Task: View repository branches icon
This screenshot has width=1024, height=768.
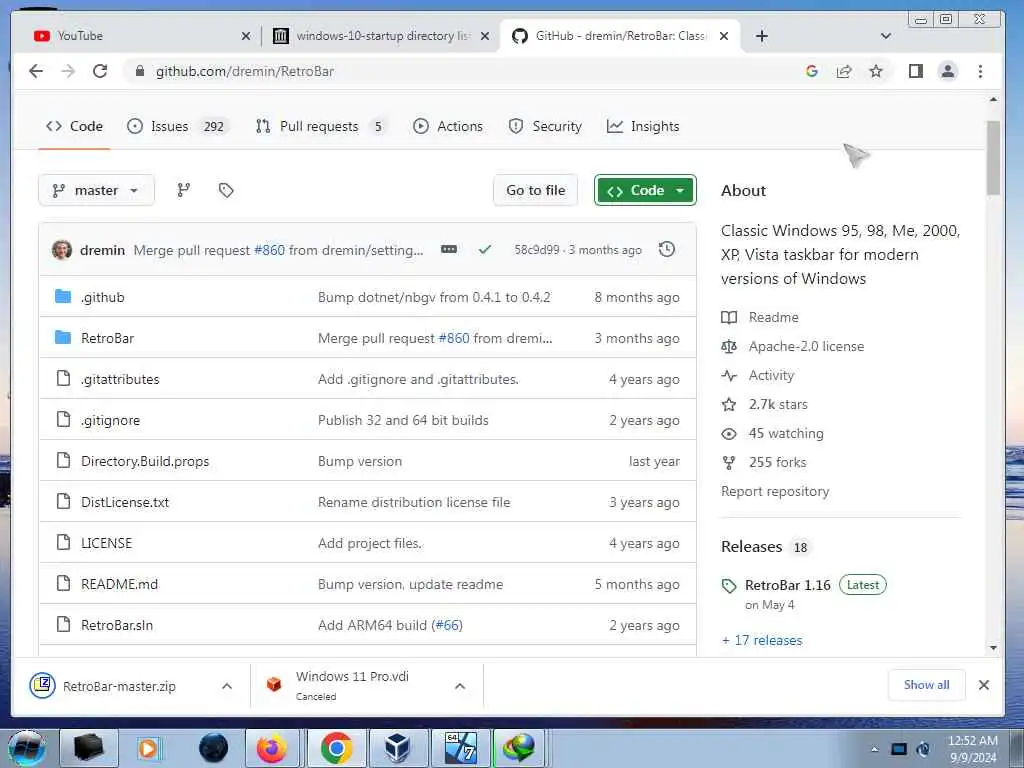Action: click(x=184, y=190)
